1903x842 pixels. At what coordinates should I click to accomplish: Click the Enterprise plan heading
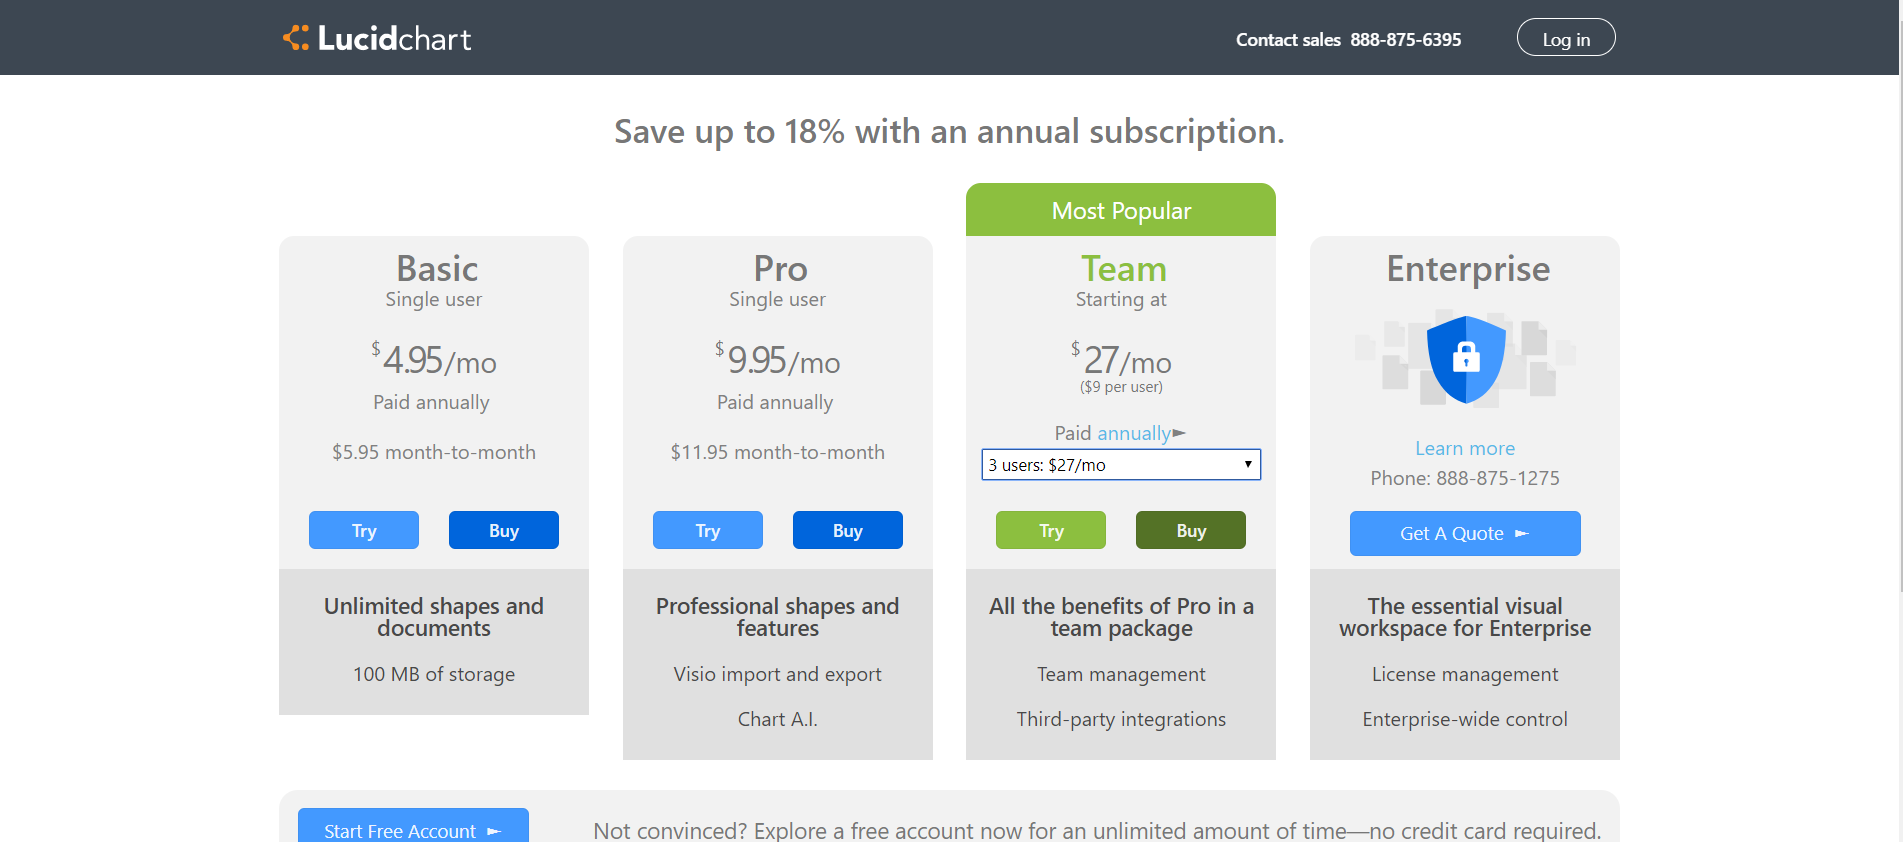1467,269
